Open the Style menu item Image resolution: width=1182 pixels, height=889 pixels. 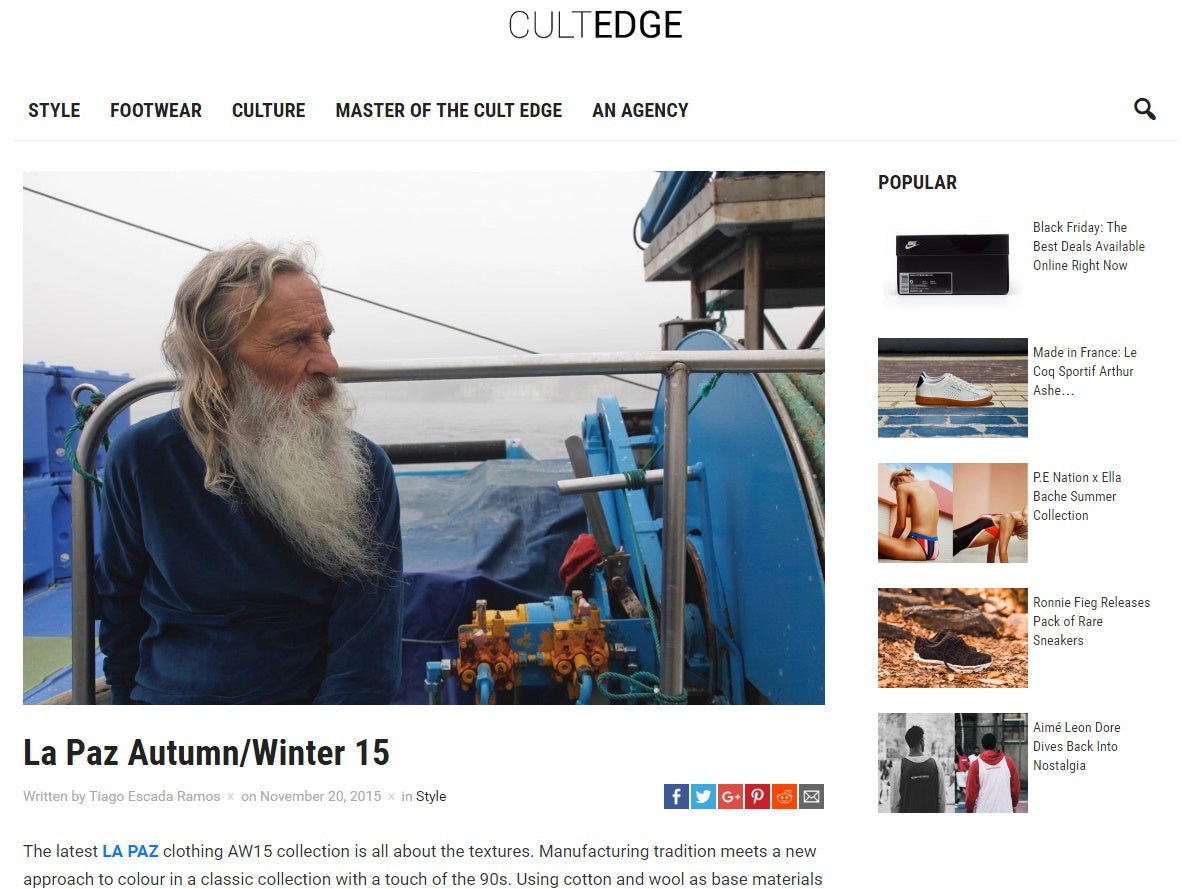(x=54, y=110)
